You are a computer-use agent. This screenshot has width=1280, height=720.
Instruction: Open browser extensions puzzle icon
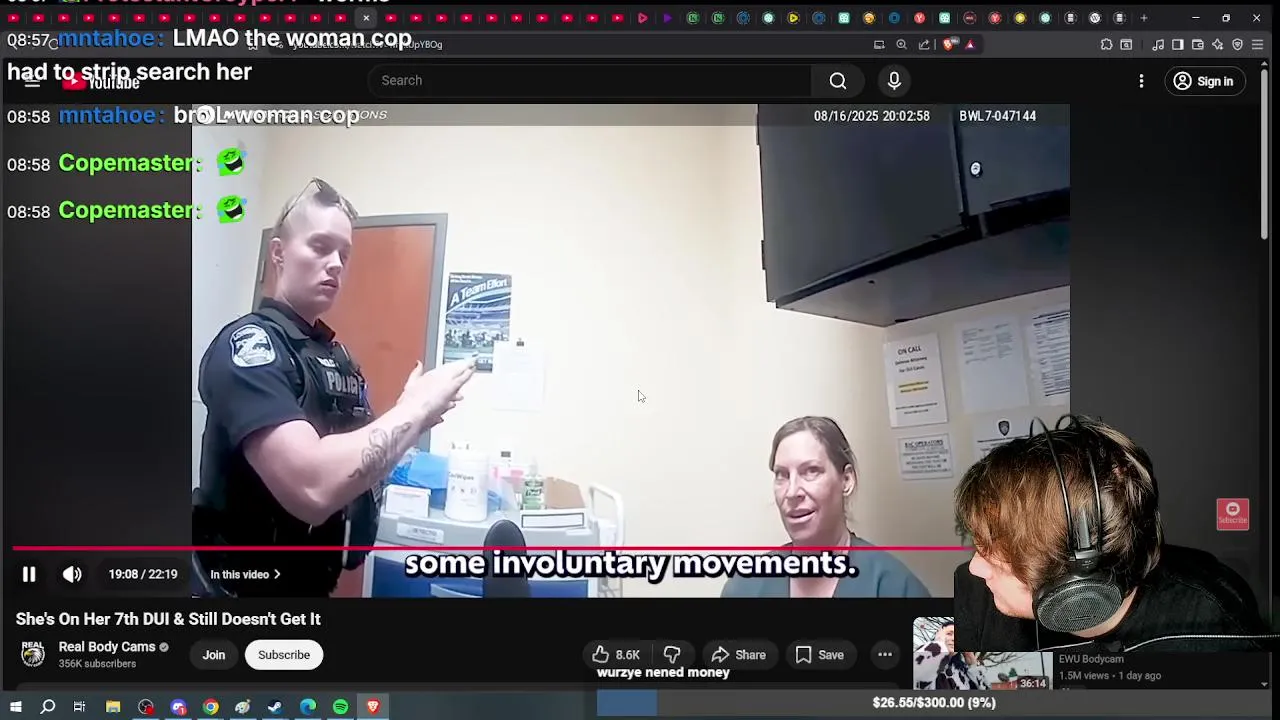(x=1106, y=44)
